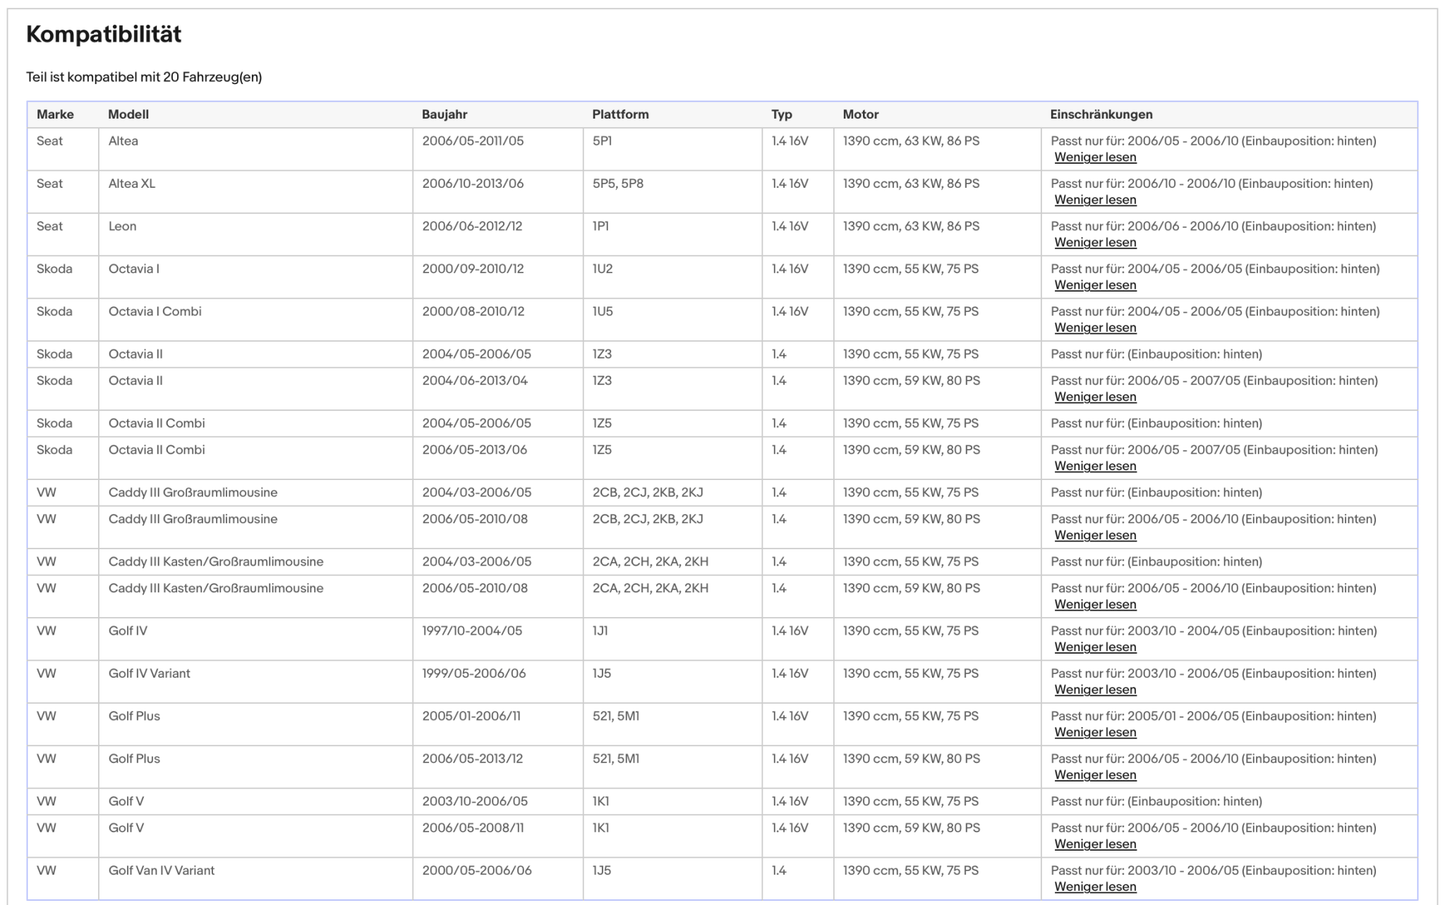Collapse restrictions for the Golf IV Variant row

1095,690
